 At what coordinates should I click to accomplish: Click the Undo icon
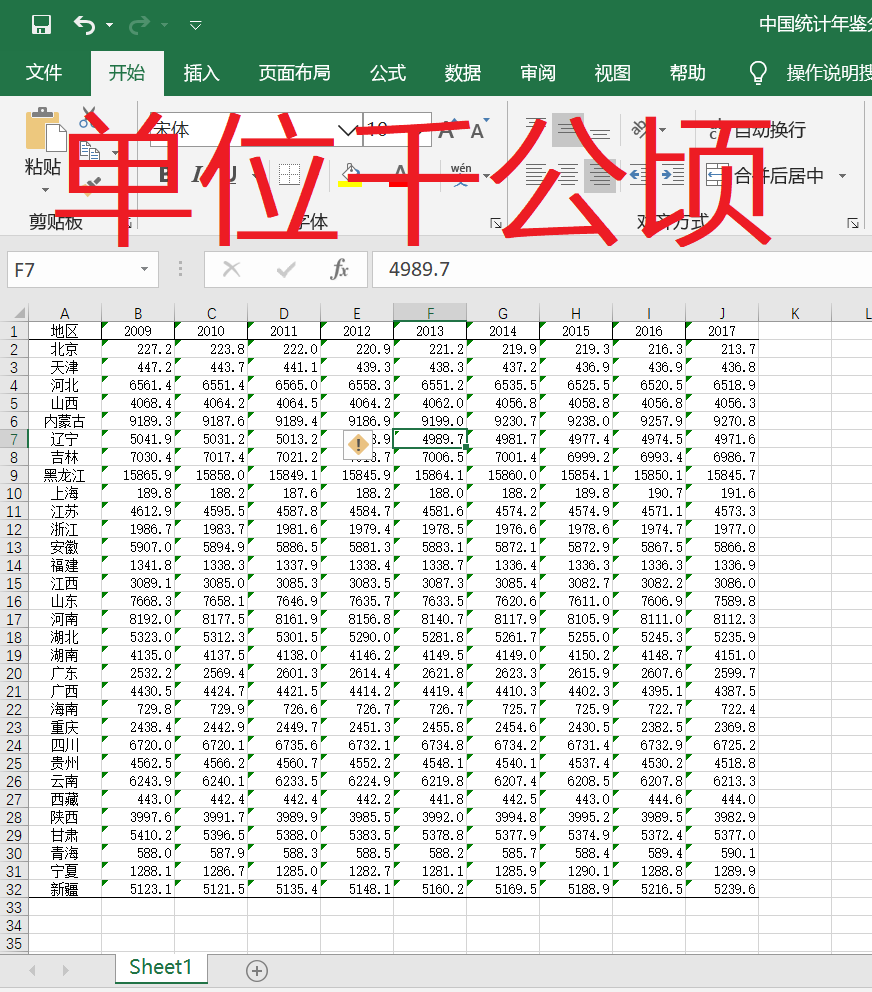coord(84,23)
